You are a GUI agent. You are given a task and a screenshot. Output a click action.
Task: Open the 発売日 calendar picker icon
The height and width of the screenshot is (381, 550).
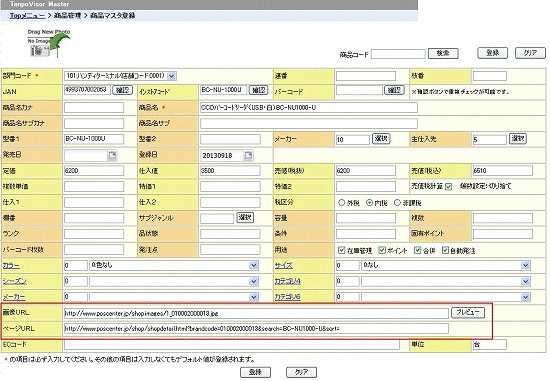point(112,155)
